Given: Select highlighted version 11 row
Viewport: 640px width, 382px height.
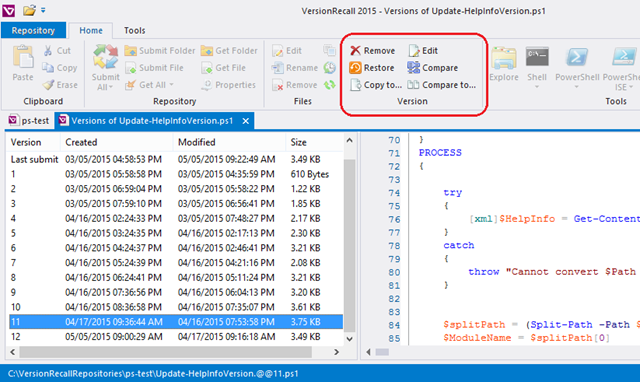Looking at the screenshot, I should point(176,322).
